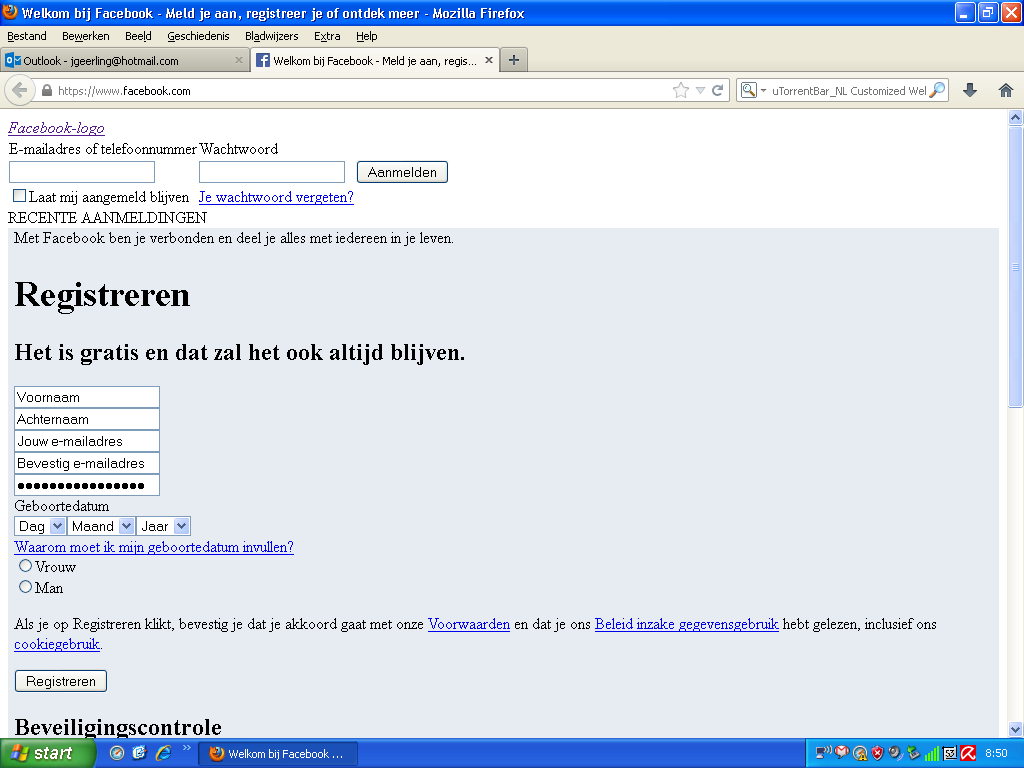1024x768 pixels.
Task: Click the login e-mail input field
Action: tap(82, 172)
